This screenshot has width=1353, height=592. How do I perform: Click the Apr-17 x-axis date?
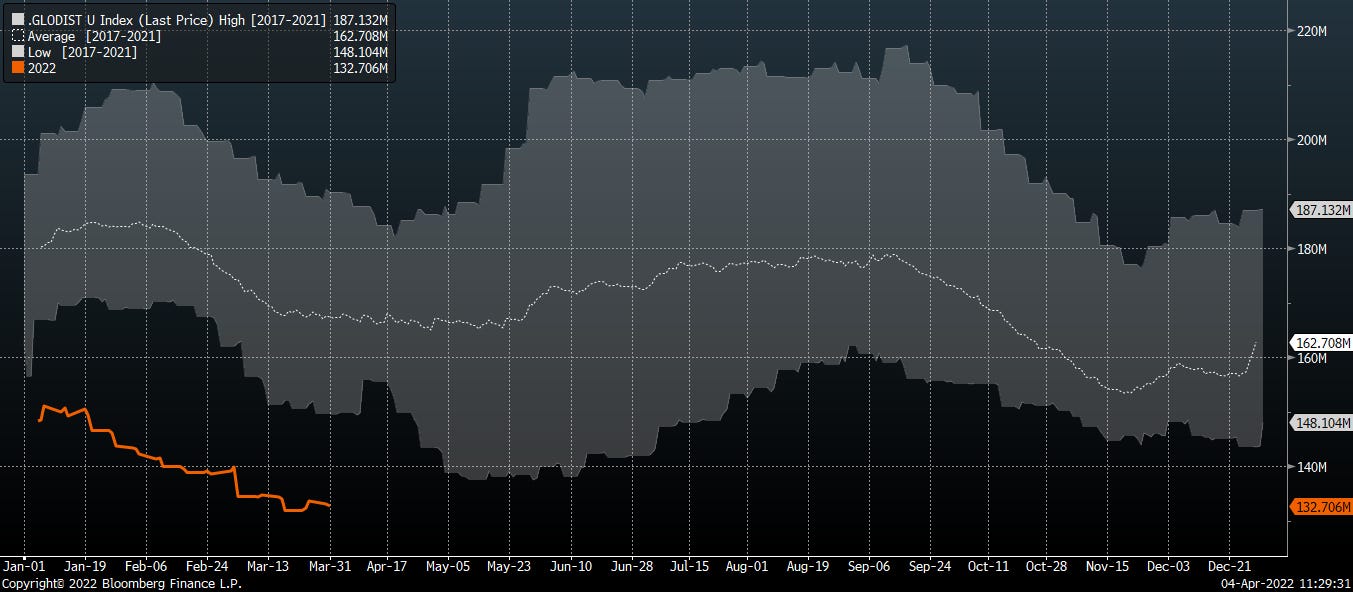tap(386, 567)
